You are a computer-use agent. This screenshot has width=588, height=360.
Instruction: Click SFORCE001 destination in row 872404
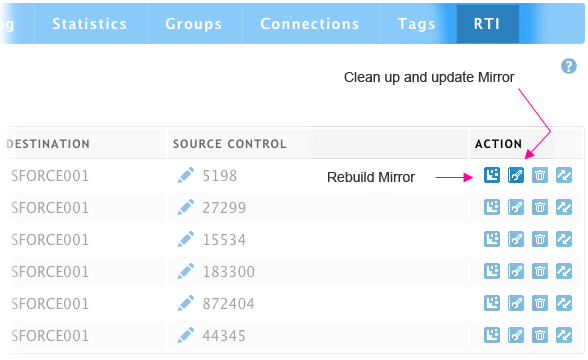pyautogui.click(x=50, y=304)
